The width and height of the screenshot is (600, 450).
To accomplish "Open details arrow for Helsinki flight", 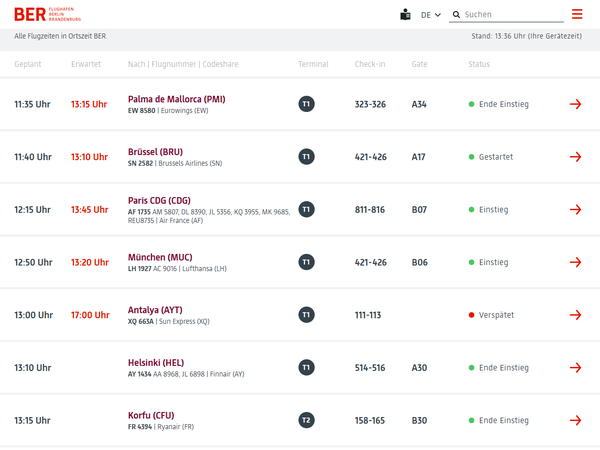I will click(x=575, y=368).
